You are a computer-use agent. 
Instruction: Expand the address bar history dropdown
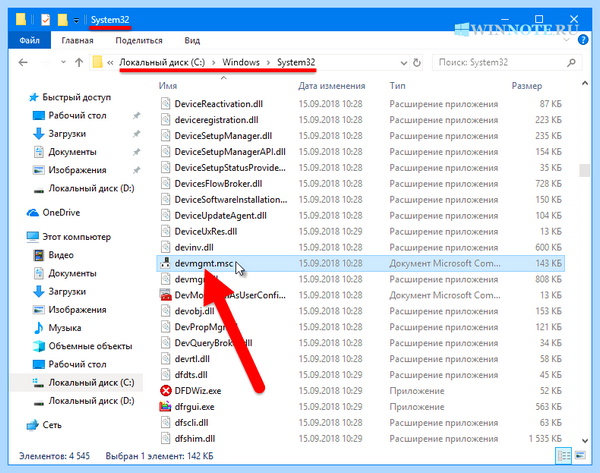click(x=403, y=63)
